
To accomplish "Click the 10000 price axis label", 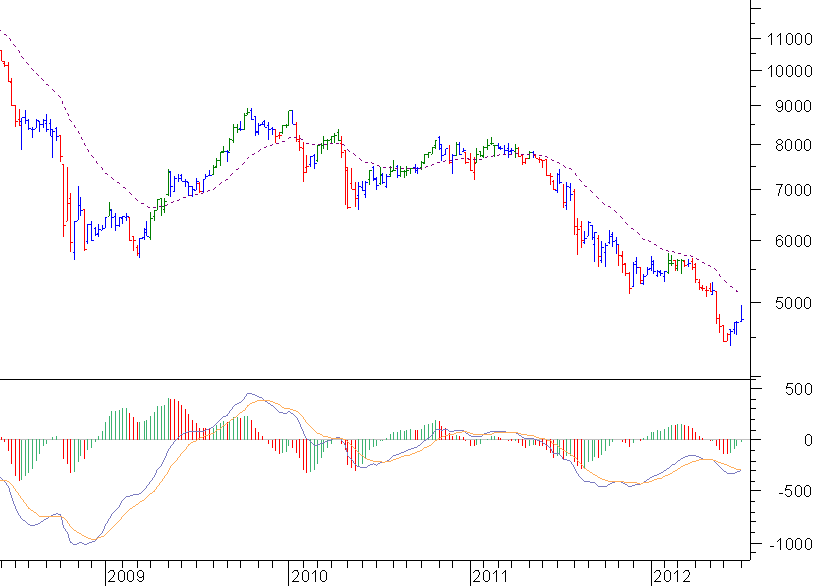I will point(789,71).
